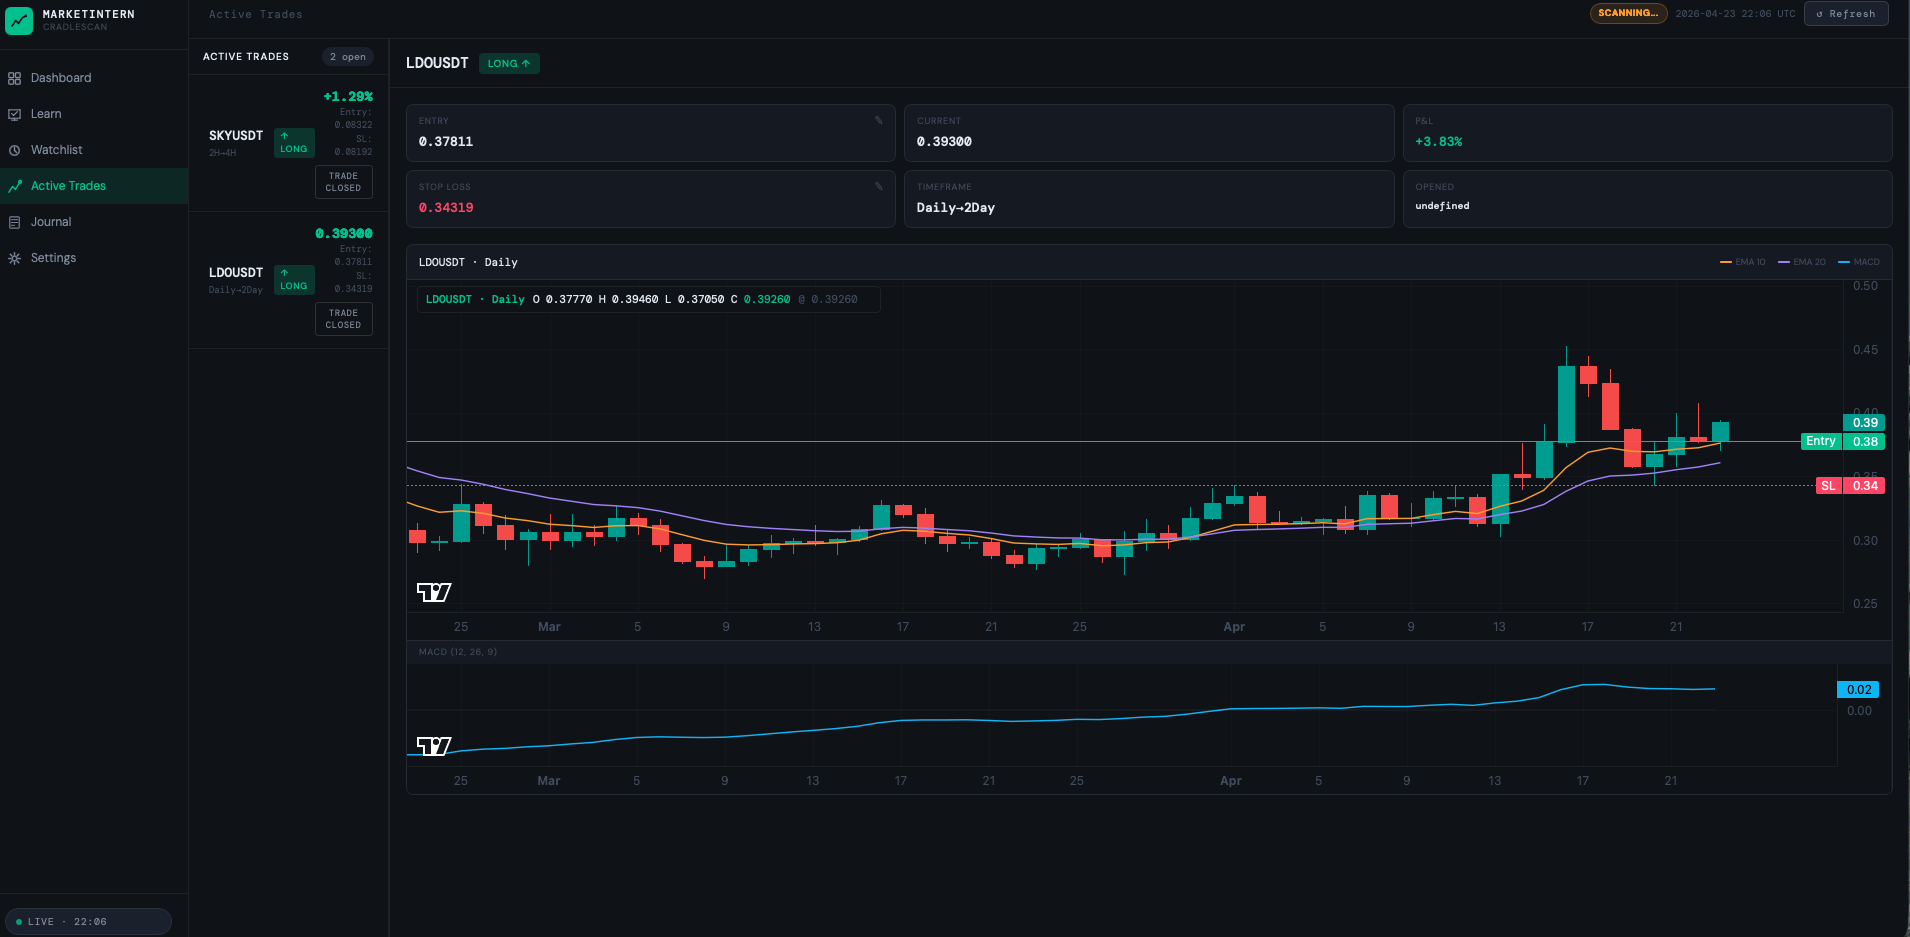Click TradingView logo on price chart

pos(434,592)
